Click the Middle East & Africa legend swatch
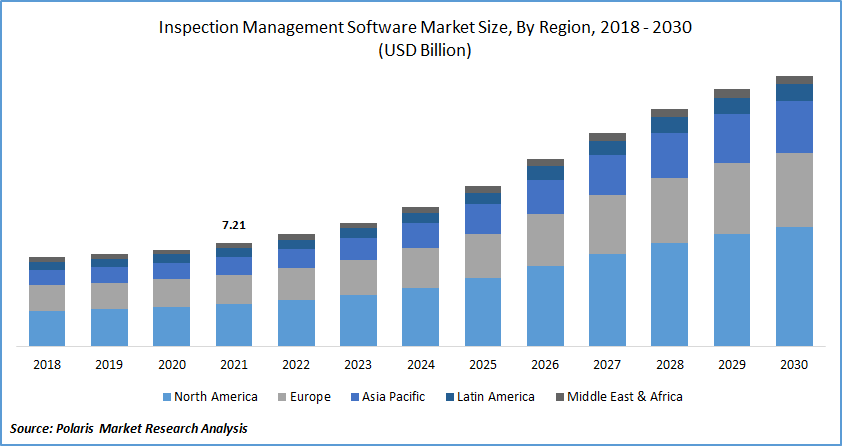 click(x=560, y=397)
